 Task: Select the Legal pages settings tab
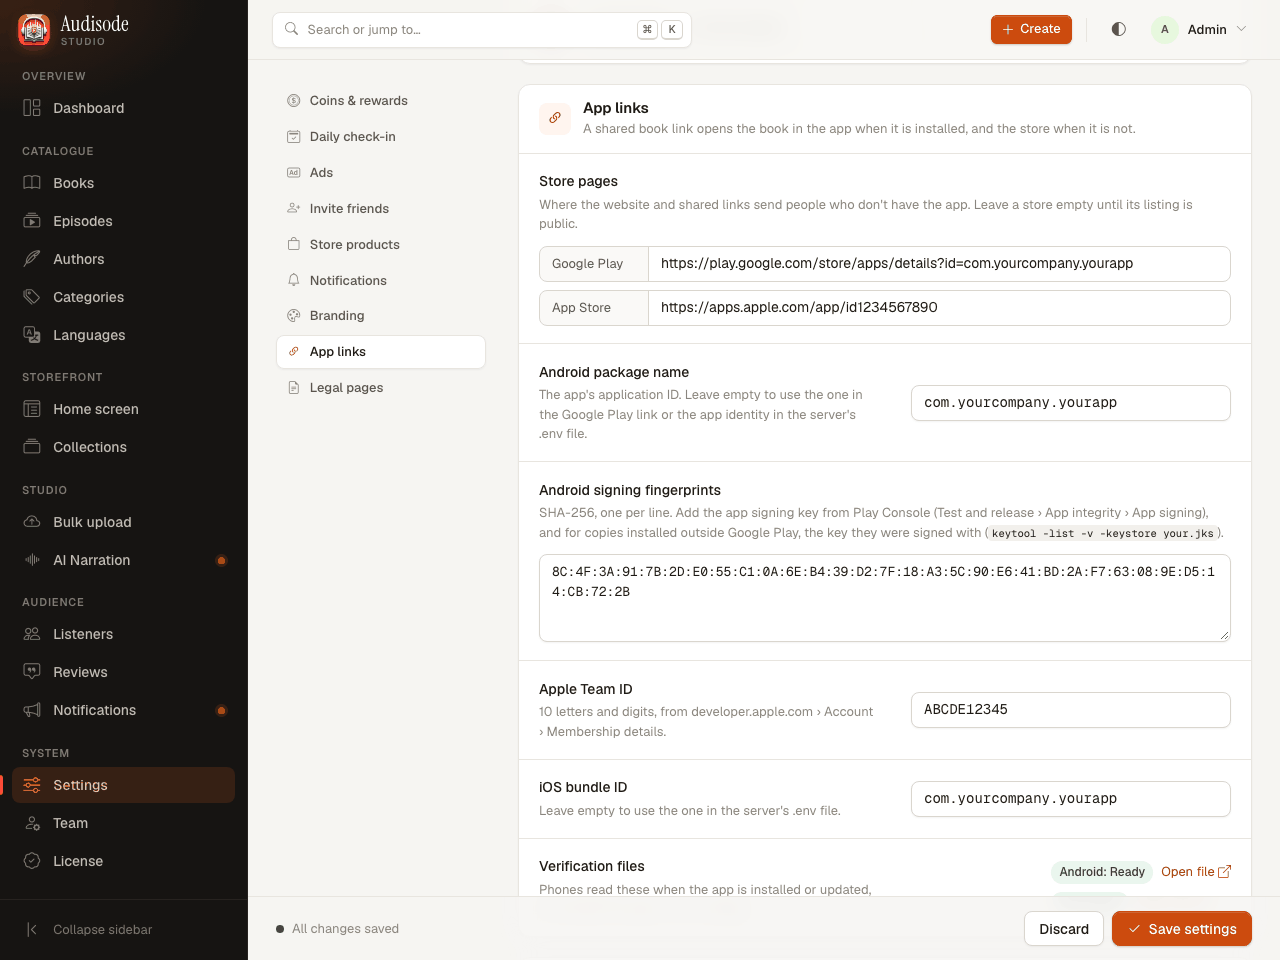click(381, 388)
